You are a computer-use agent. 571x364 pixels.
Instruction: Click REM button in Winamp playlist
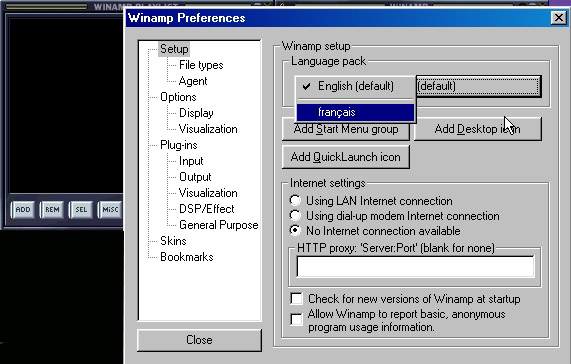tap(52, 210)
